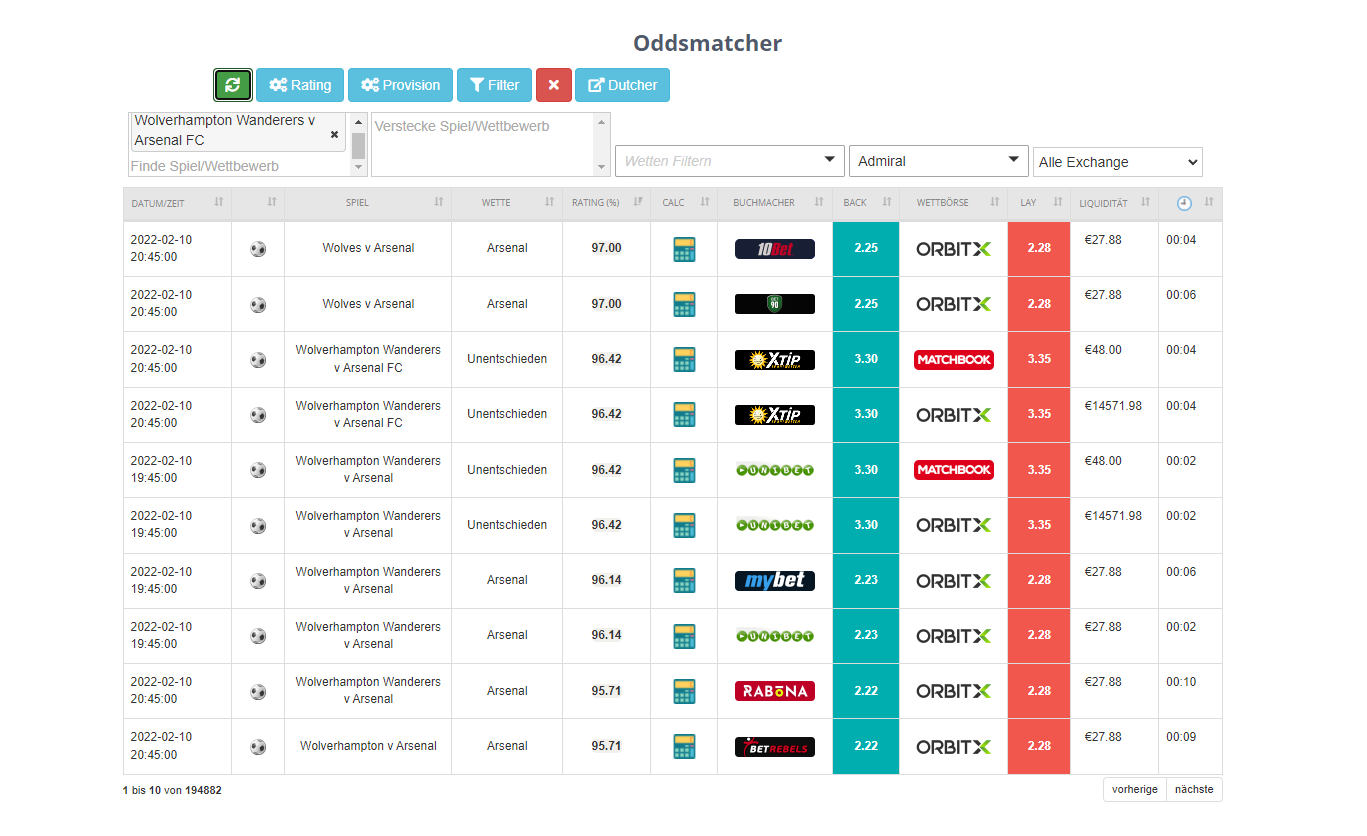Open calculator for the 10Bet row
The height and width of the screenshot is (836, 1367).
(684, 249)
